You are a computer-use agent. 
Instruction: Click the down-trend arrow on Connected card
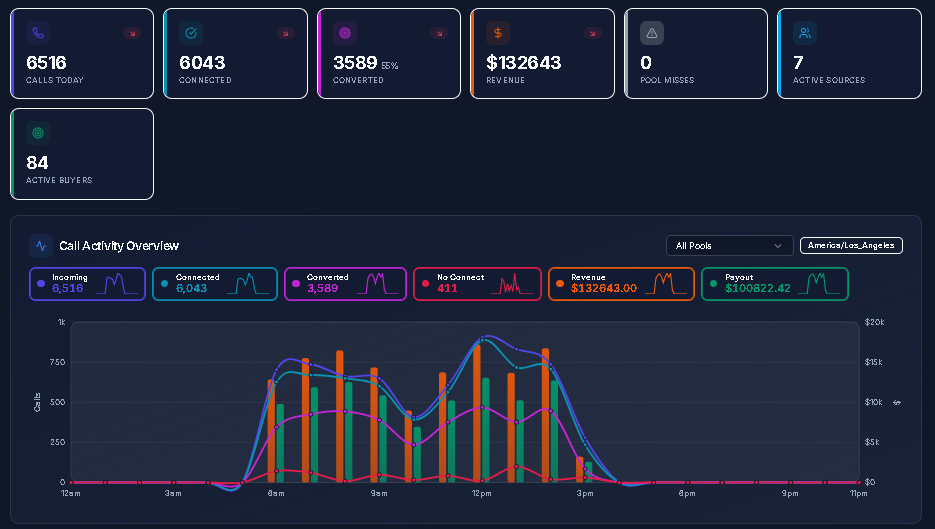[286, 33]
